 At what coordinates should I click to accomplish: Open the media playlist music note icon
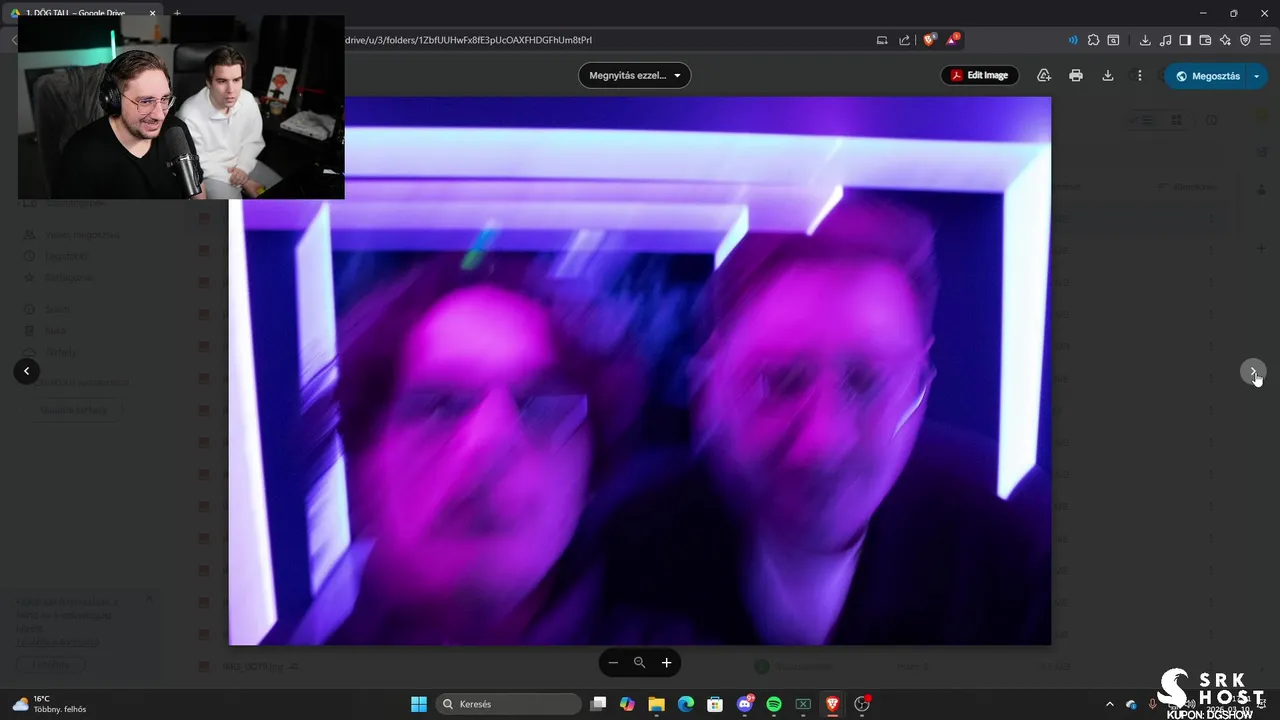[1165, 40]
